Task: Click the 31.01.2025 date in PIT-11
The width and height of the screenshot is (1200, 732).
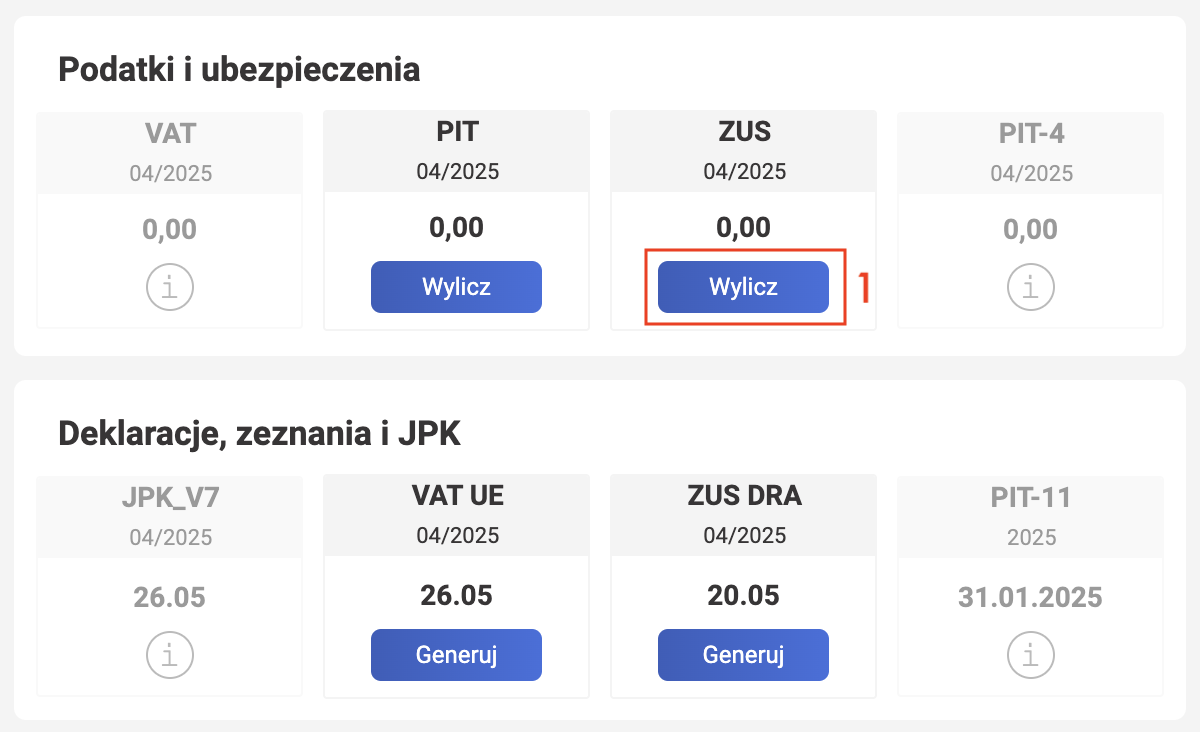Action: [1031, 598]
